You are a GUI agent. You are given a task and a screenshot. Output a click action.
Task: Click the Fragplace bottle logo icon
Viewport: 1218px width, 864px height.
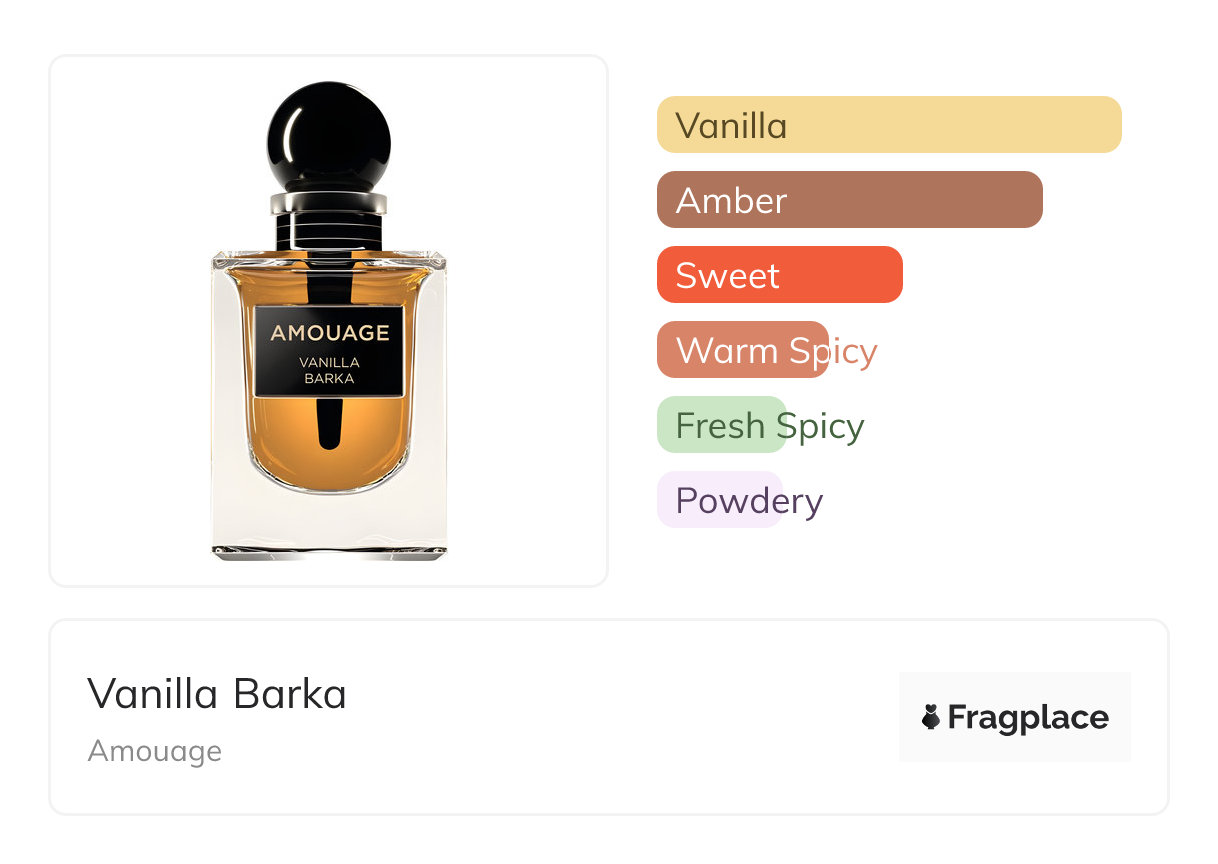point(931,717)
